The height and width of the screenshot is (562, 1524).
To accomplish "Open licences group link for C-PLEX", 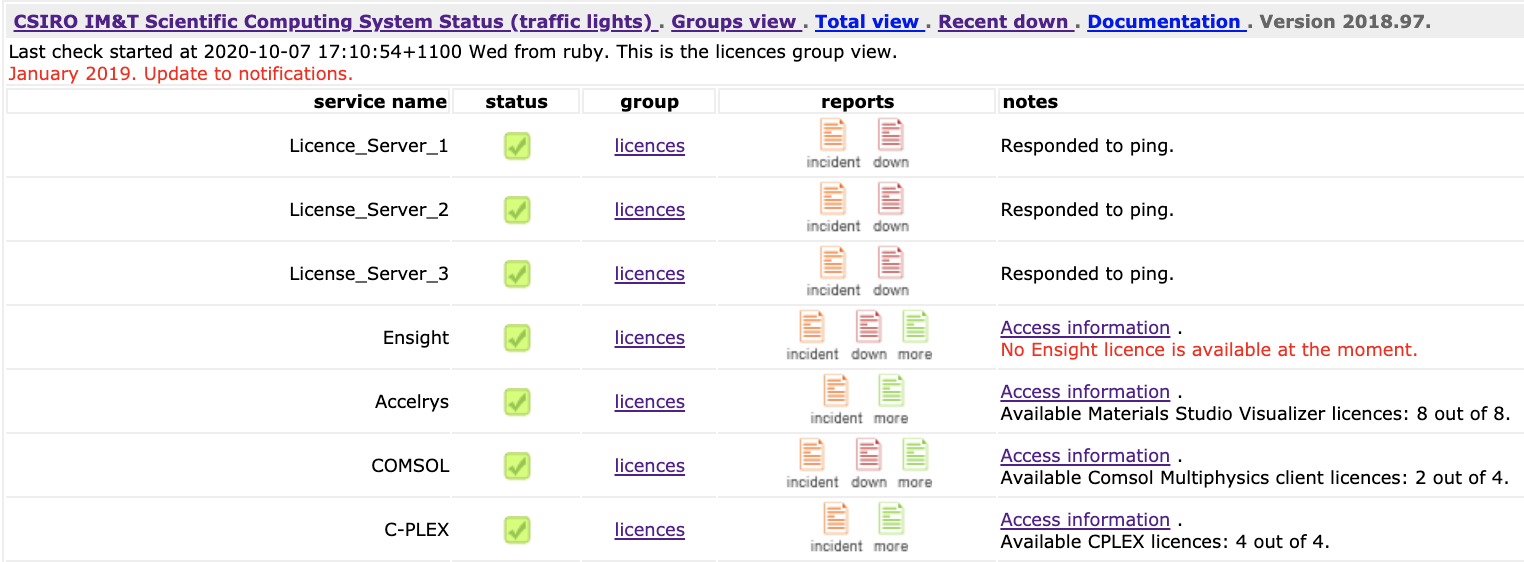I will coord(650,530).
